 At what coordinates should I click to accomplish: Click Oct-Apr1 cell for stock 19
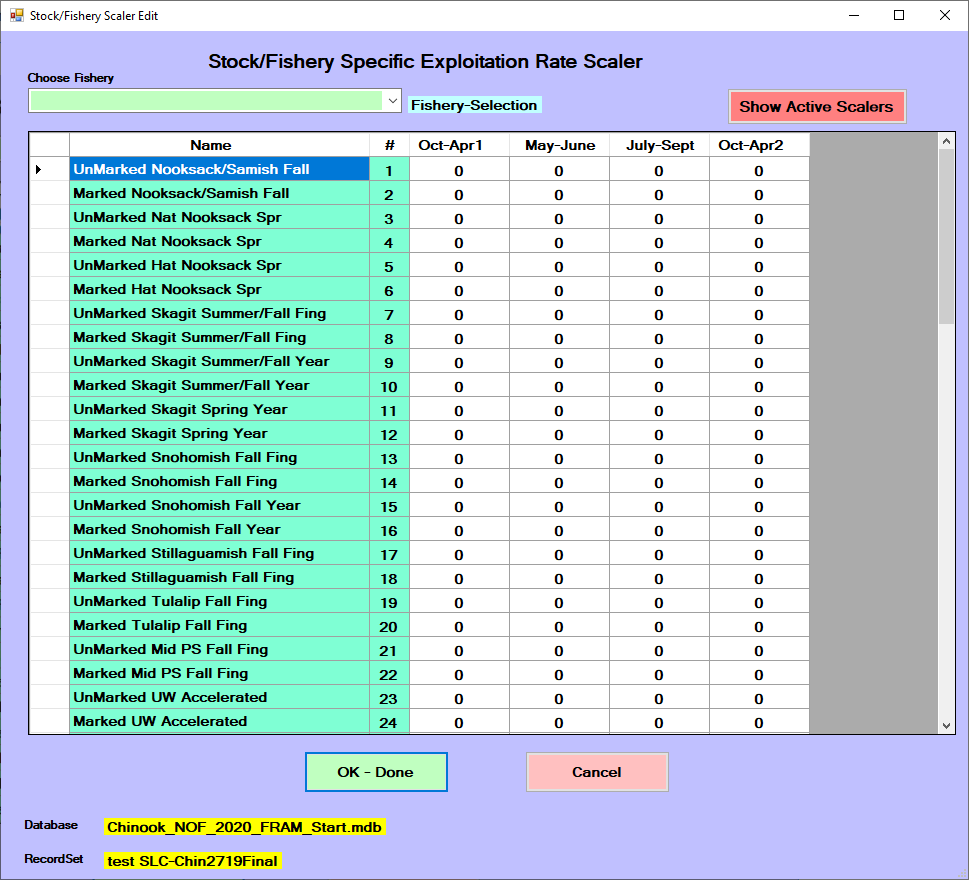pos(459,601)
